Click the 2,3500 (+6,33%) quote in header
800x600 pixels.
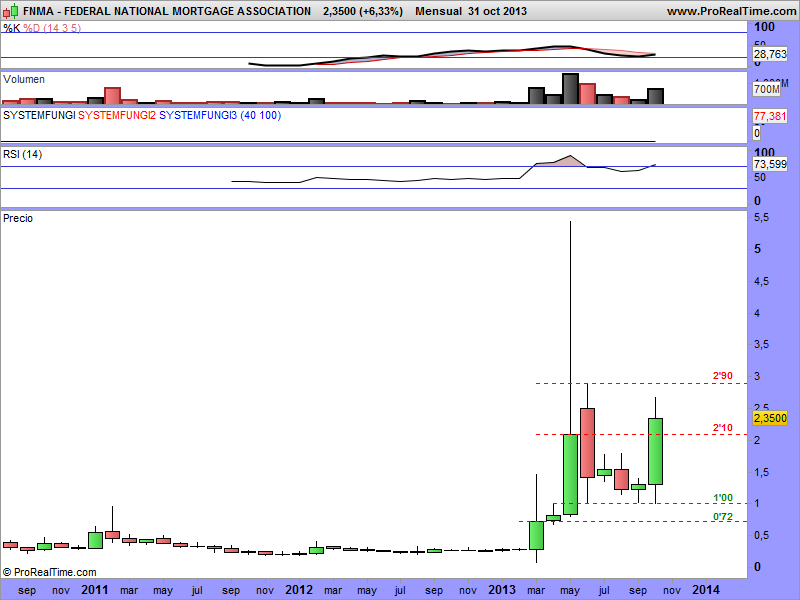coord(363,11)
